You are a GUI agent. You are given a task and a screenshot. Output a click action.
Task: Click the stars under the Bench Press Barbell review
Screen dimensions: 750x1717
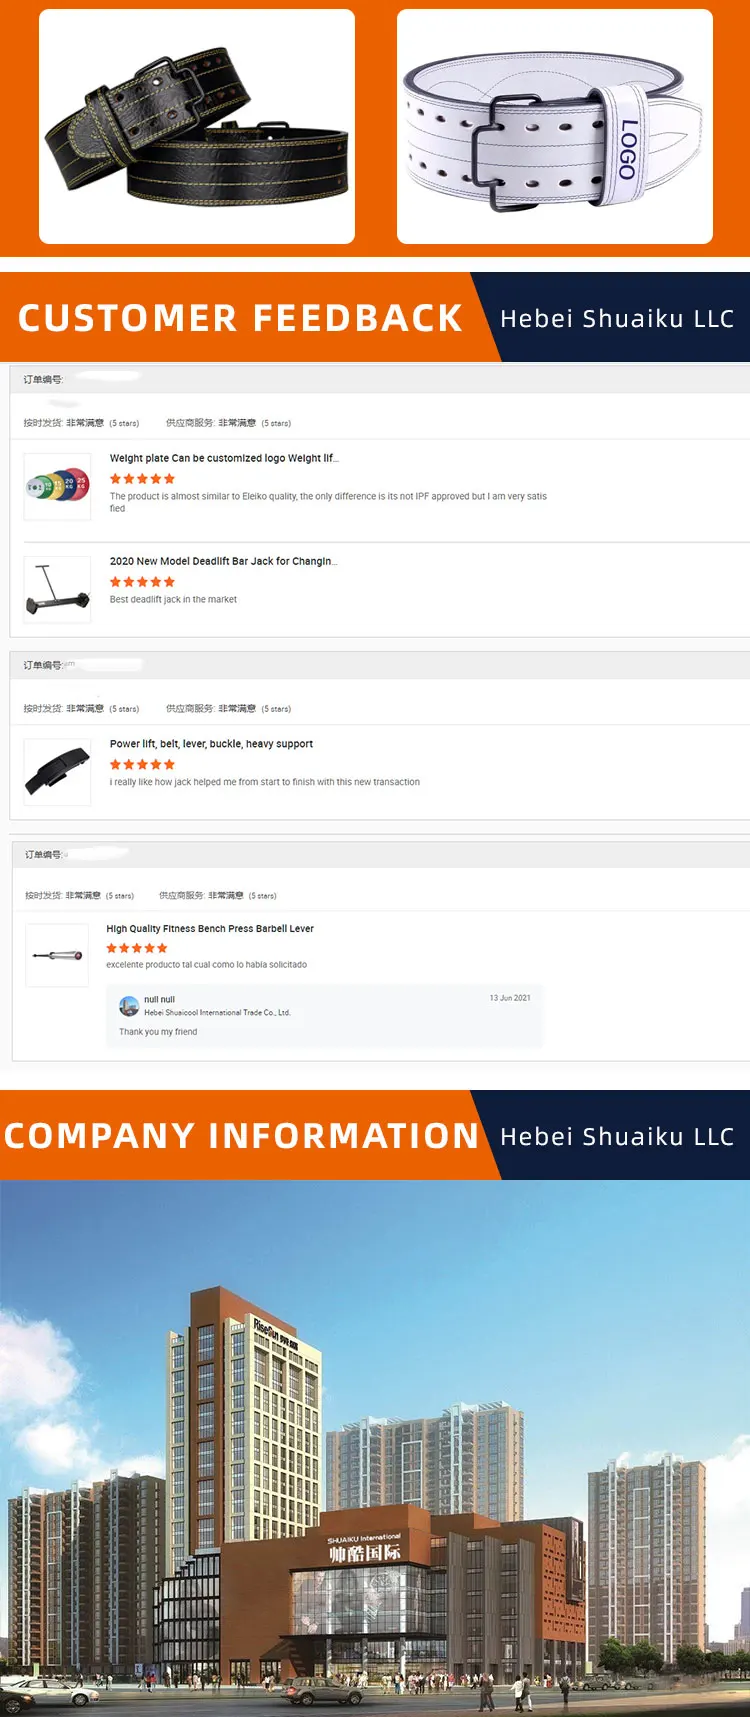[137, 948]
